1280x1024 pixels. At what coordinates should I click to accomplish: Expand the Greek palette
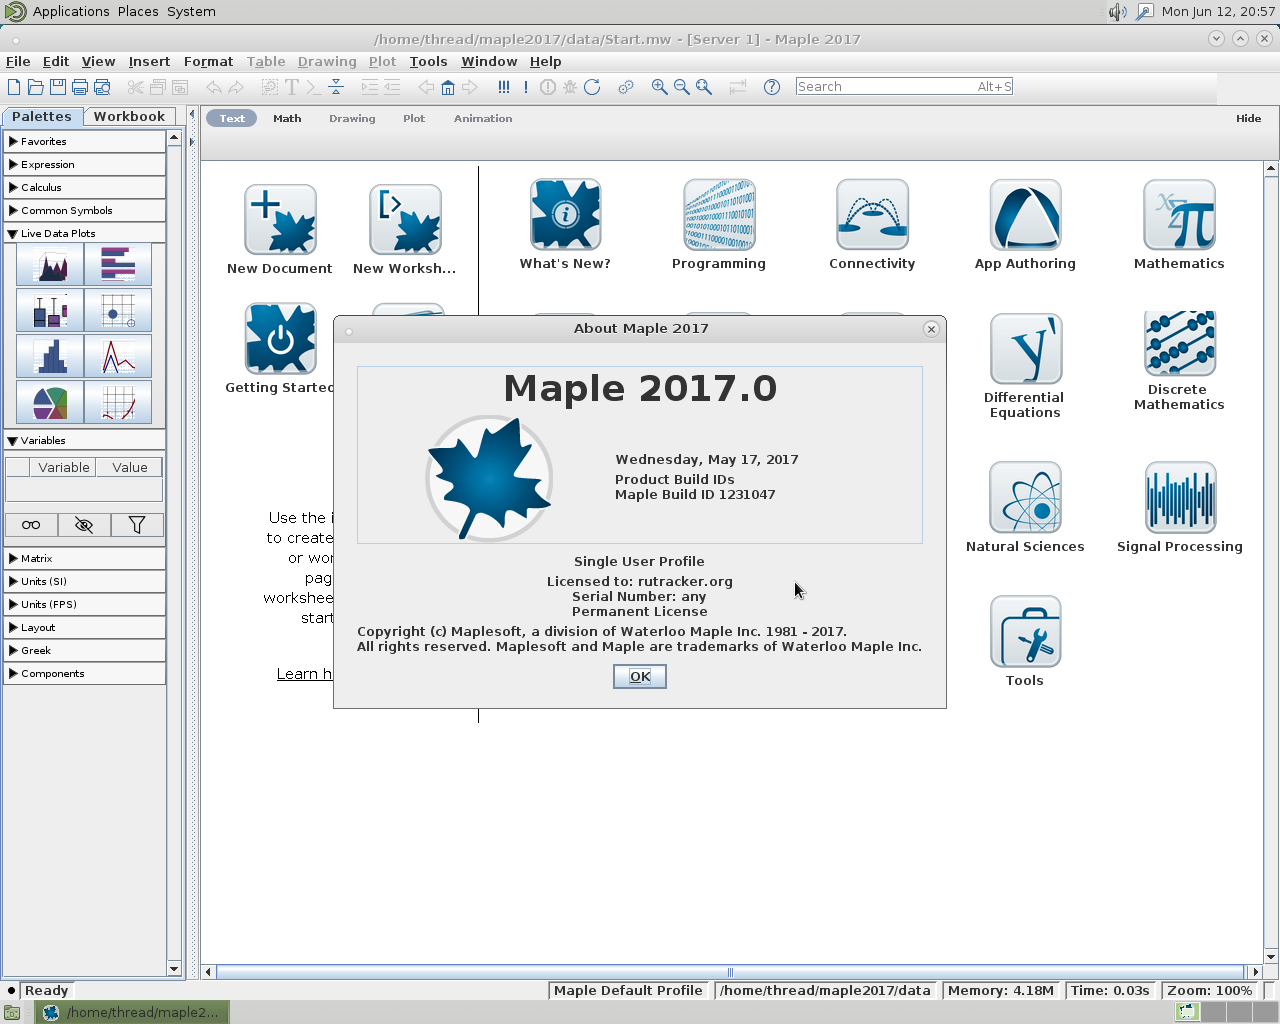(x=85, y=650)
